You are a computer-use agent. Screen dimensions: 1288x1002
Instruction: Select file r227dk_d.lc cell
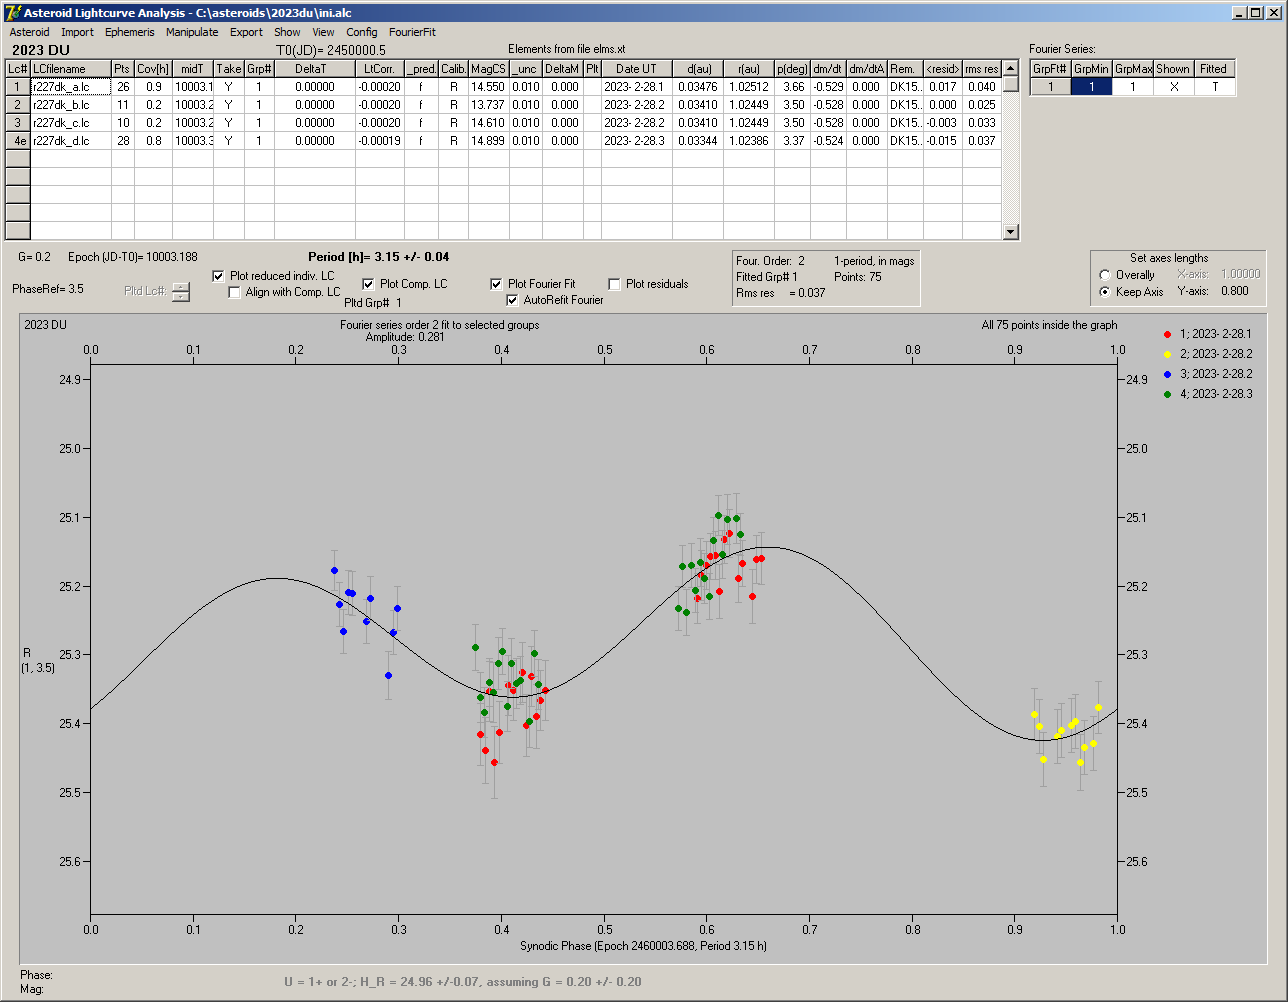point(70,141)
